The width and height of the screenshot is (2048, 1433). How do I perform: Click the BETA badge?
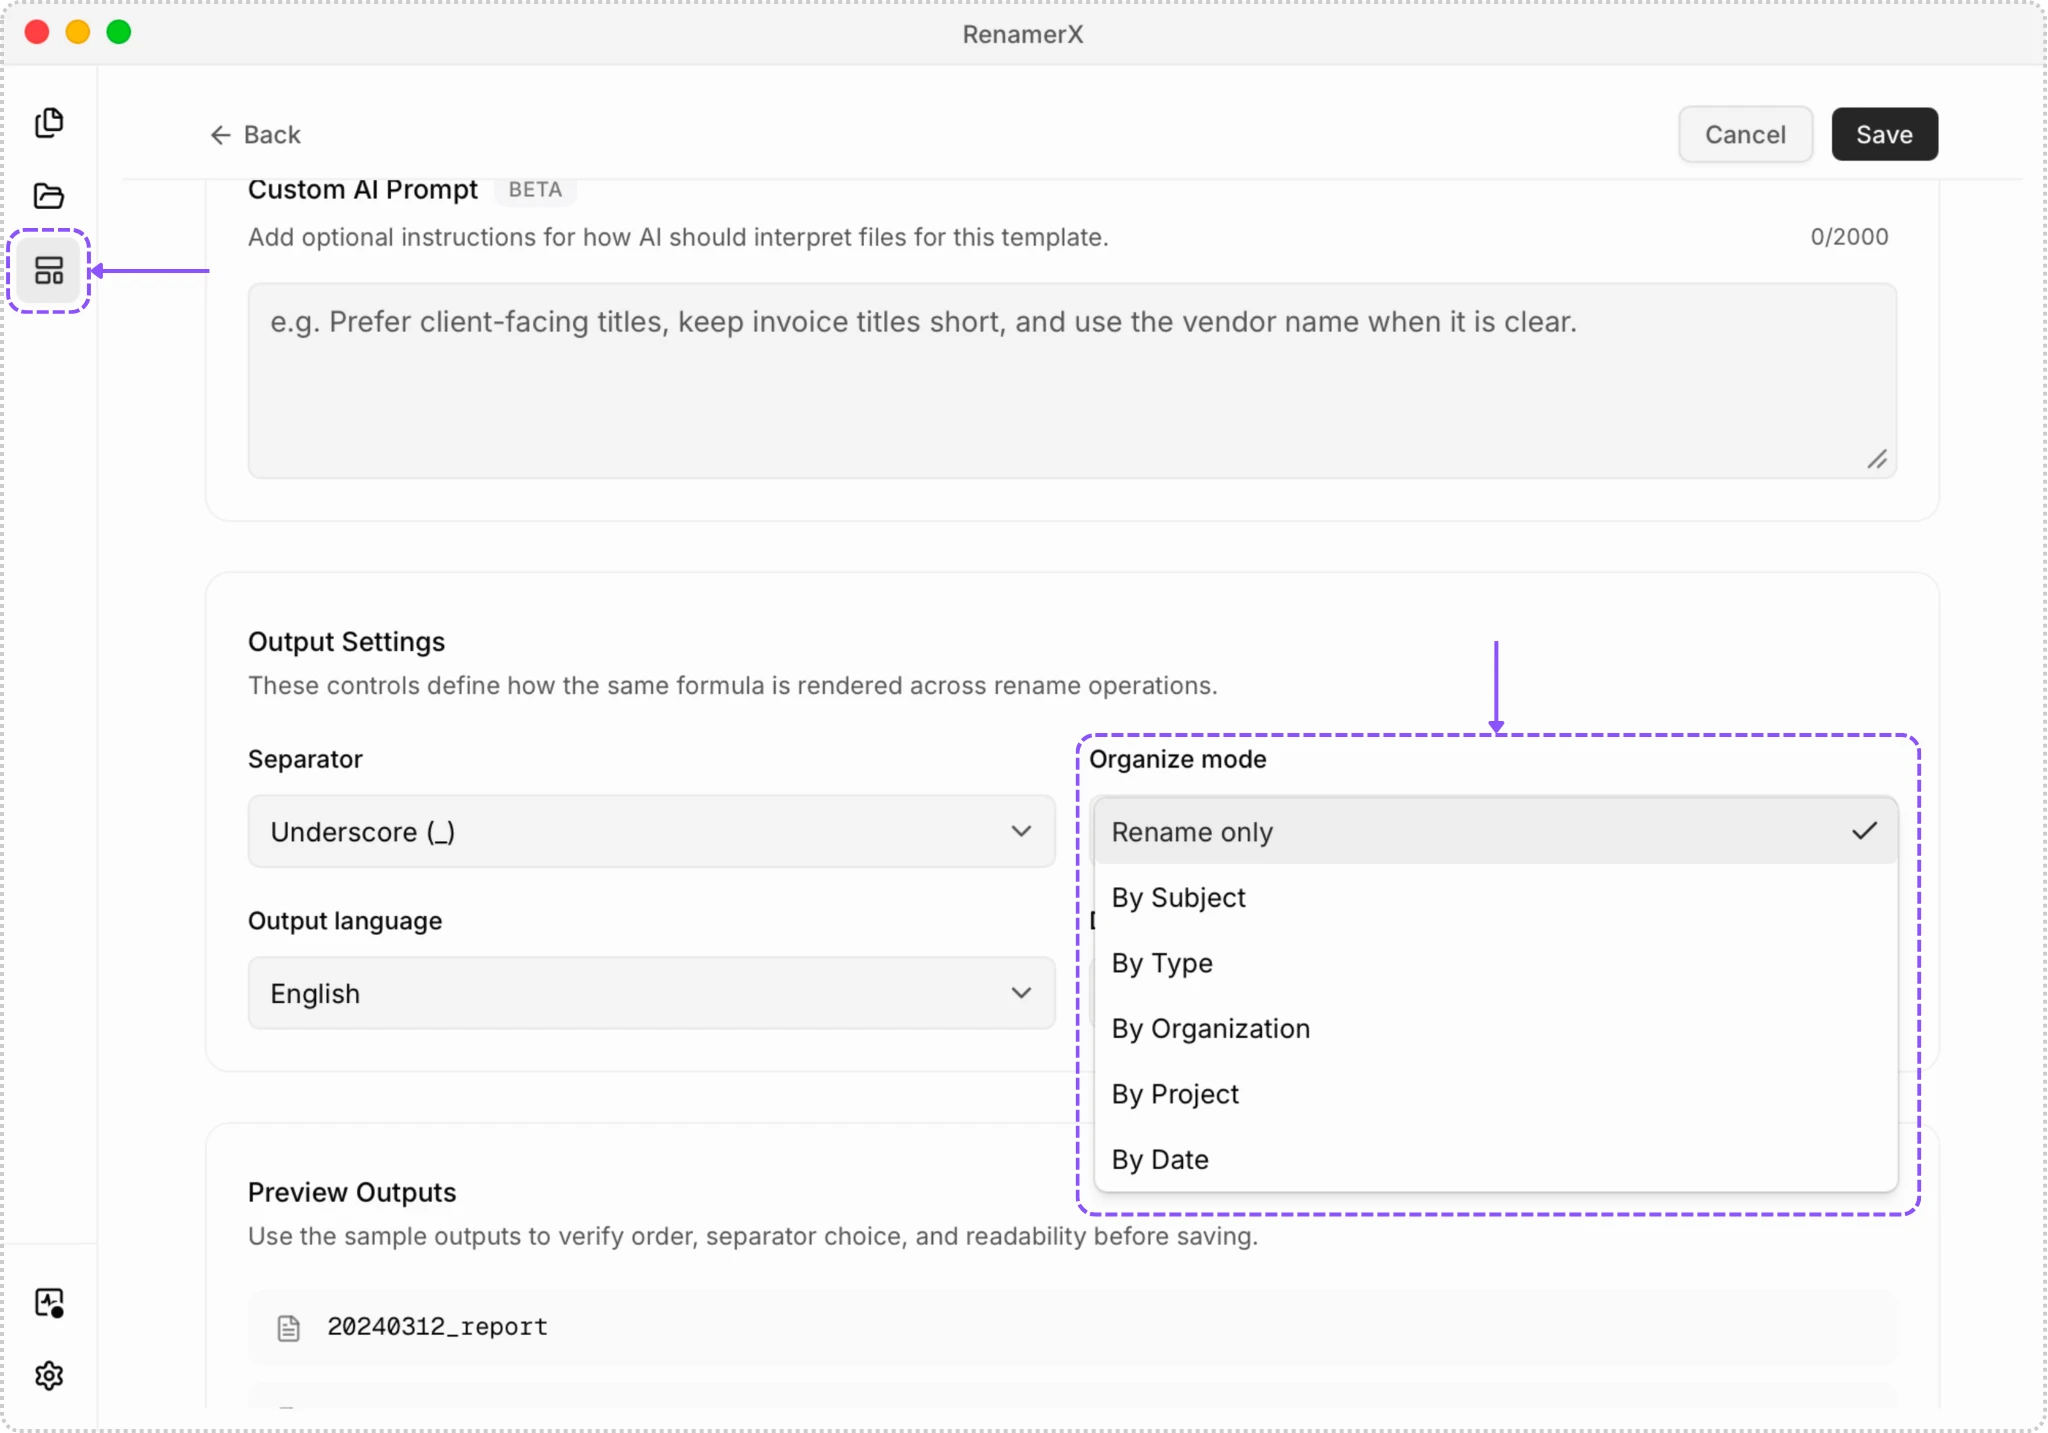(535, 190)
